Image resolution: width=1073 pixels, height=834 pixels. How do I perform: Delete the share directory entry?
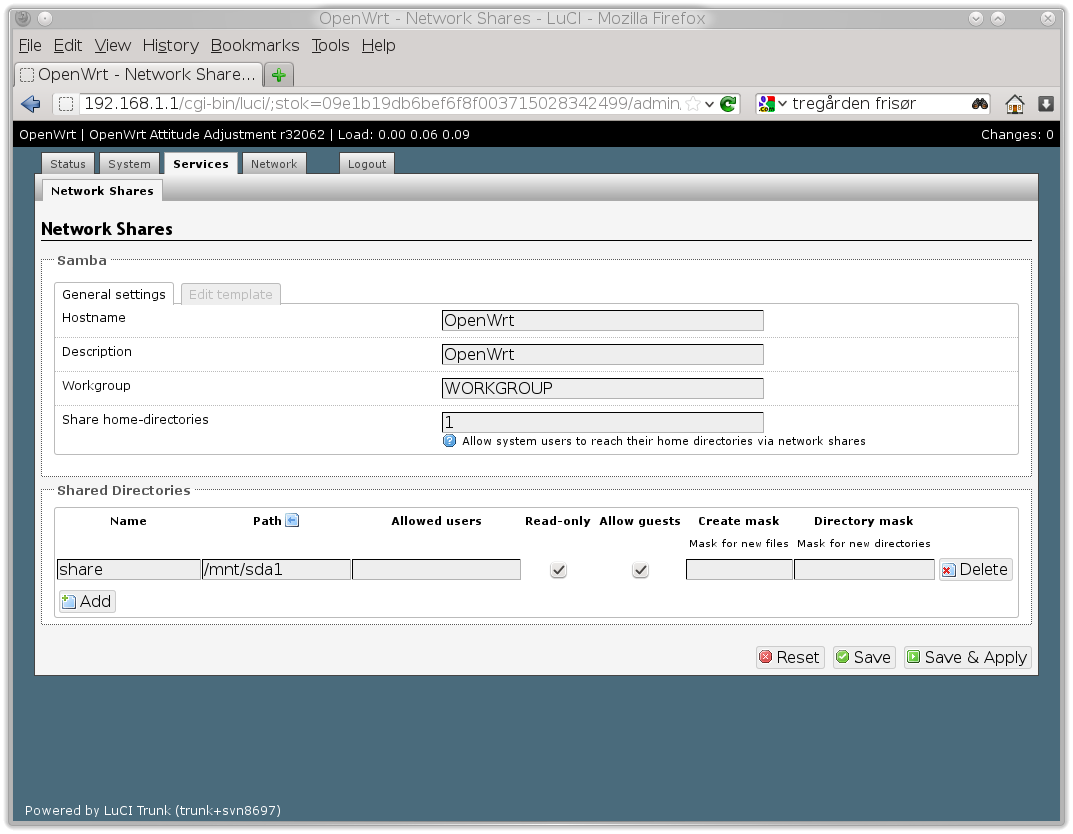tap(976, 569)
